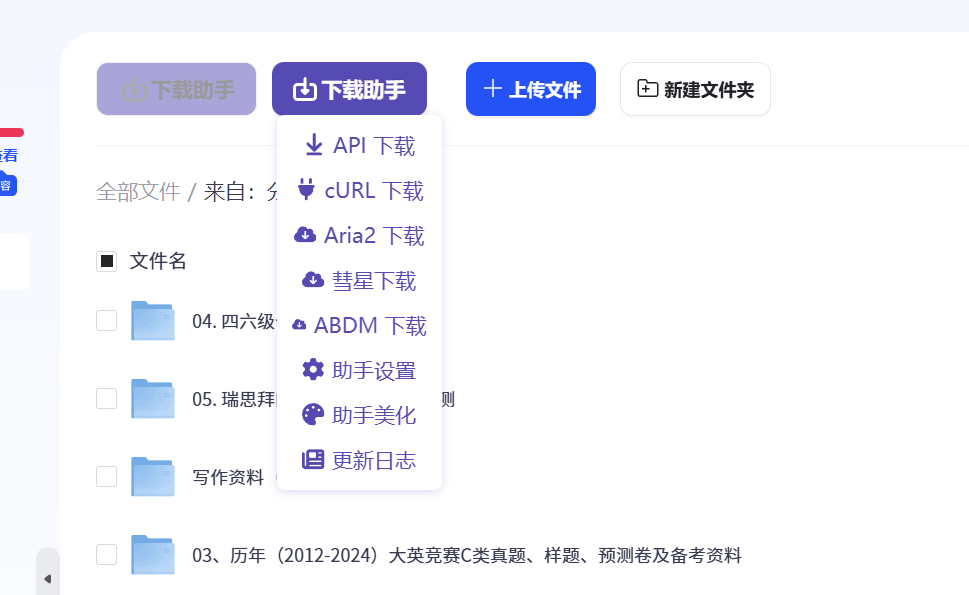
Task: Click the palette icon for 助手美化
Action: (313, 415)
